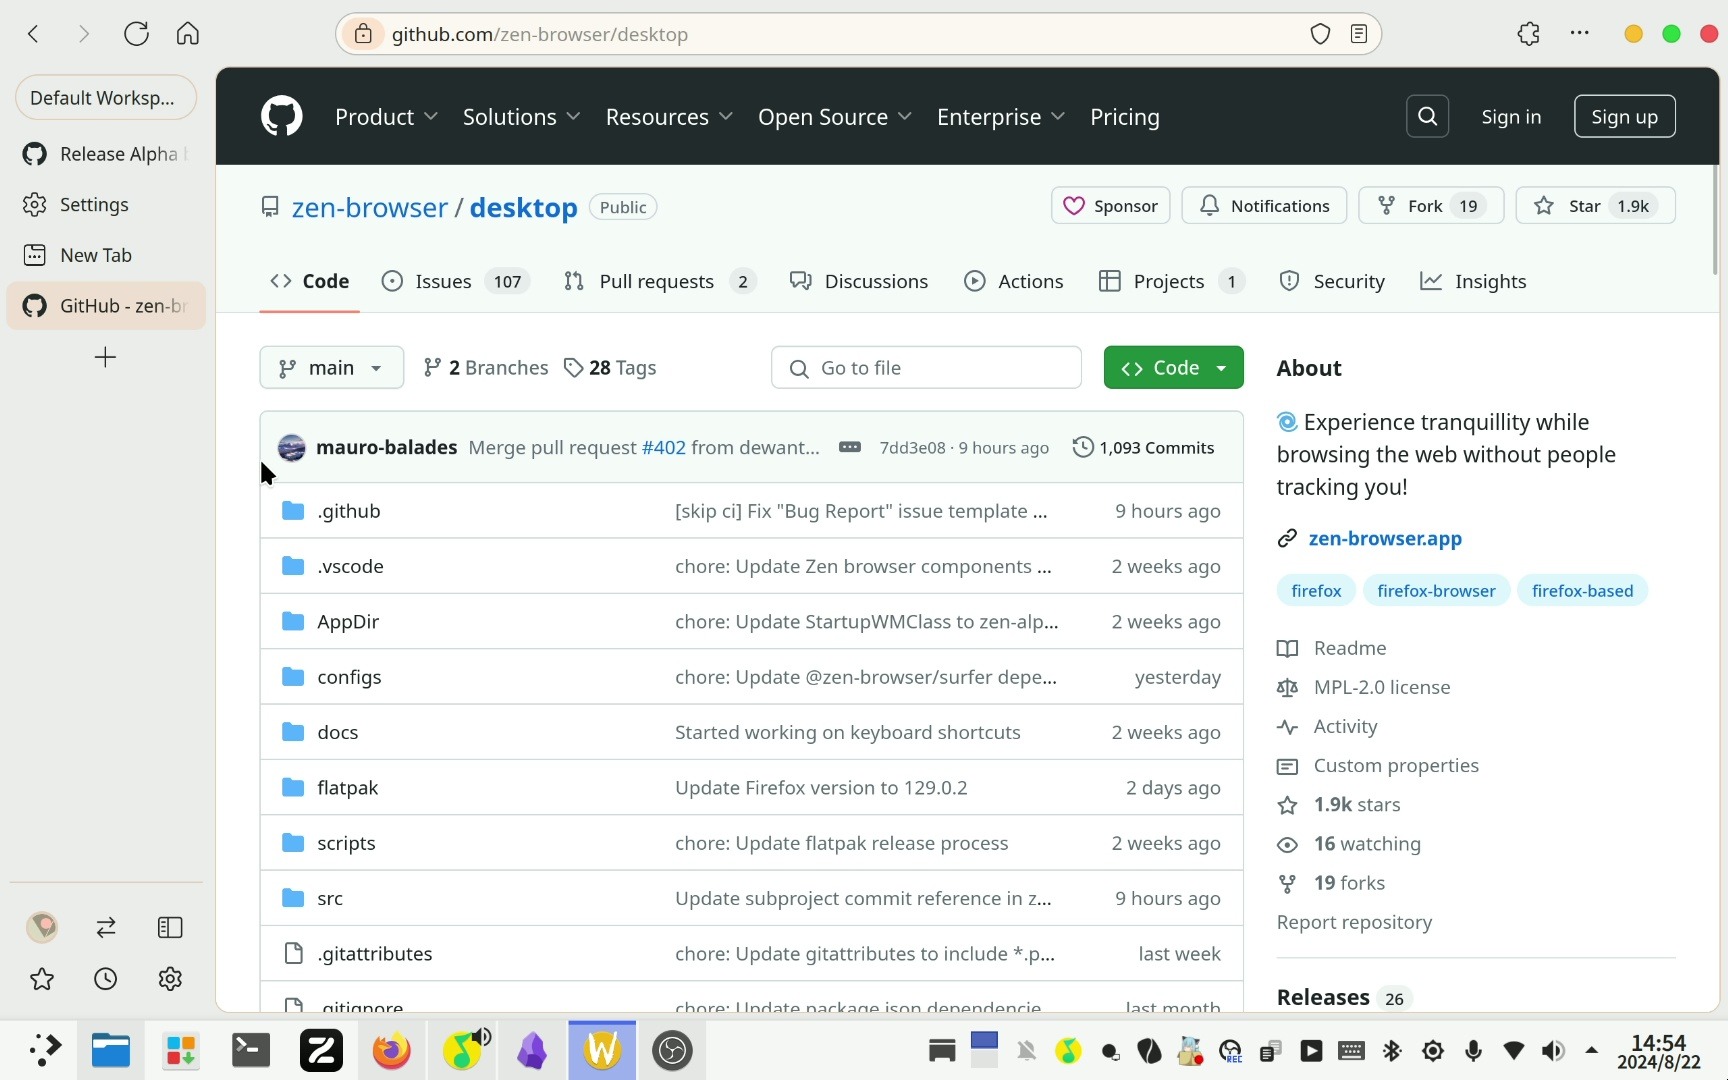This screenshot has height=1080, width=1728.
Task: Expand the Solutions menu
Action: tap(521, 117)
